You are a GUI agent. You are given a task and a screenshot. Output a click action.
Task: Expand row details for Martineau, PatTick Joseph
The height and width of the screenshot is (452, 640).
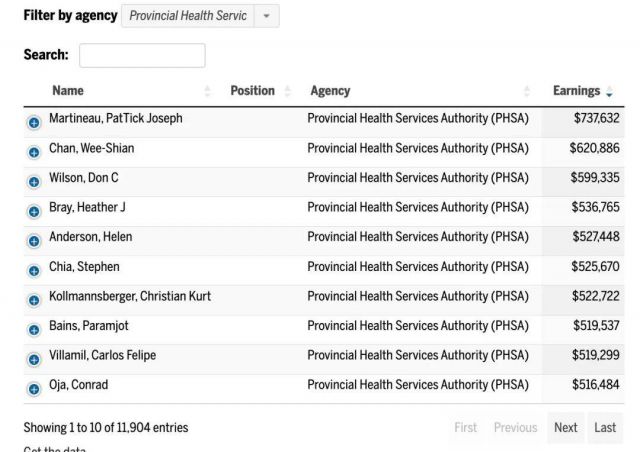coord(34,122)
